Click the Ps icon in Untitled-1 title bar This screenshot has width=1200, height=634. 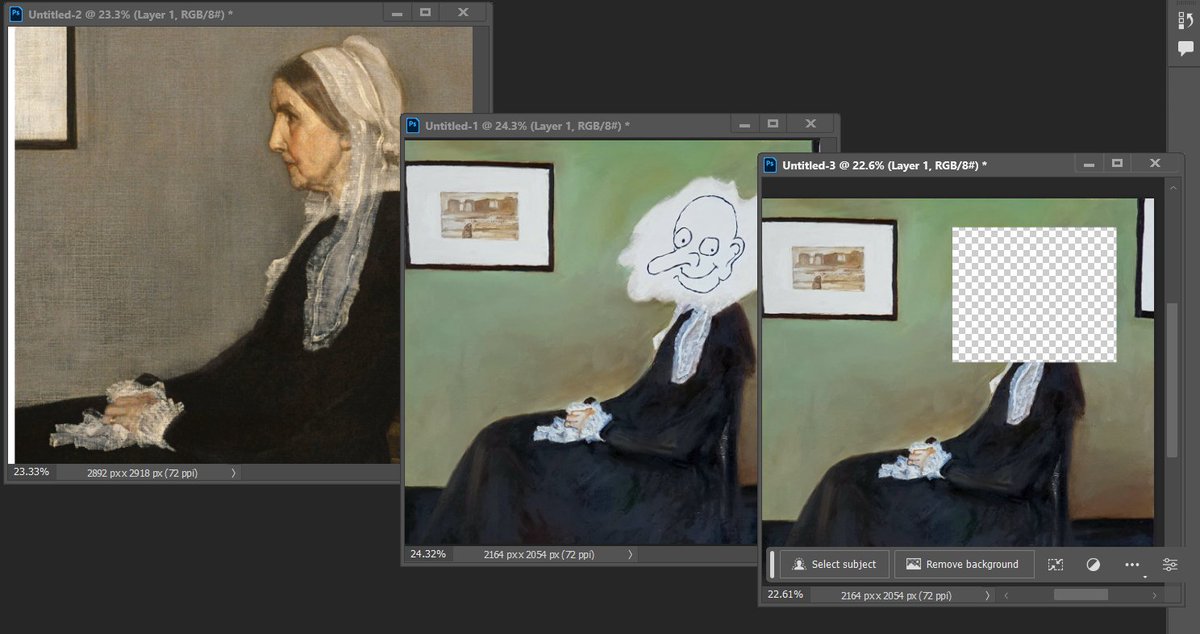pyautogui.click(x=411, y=125)
